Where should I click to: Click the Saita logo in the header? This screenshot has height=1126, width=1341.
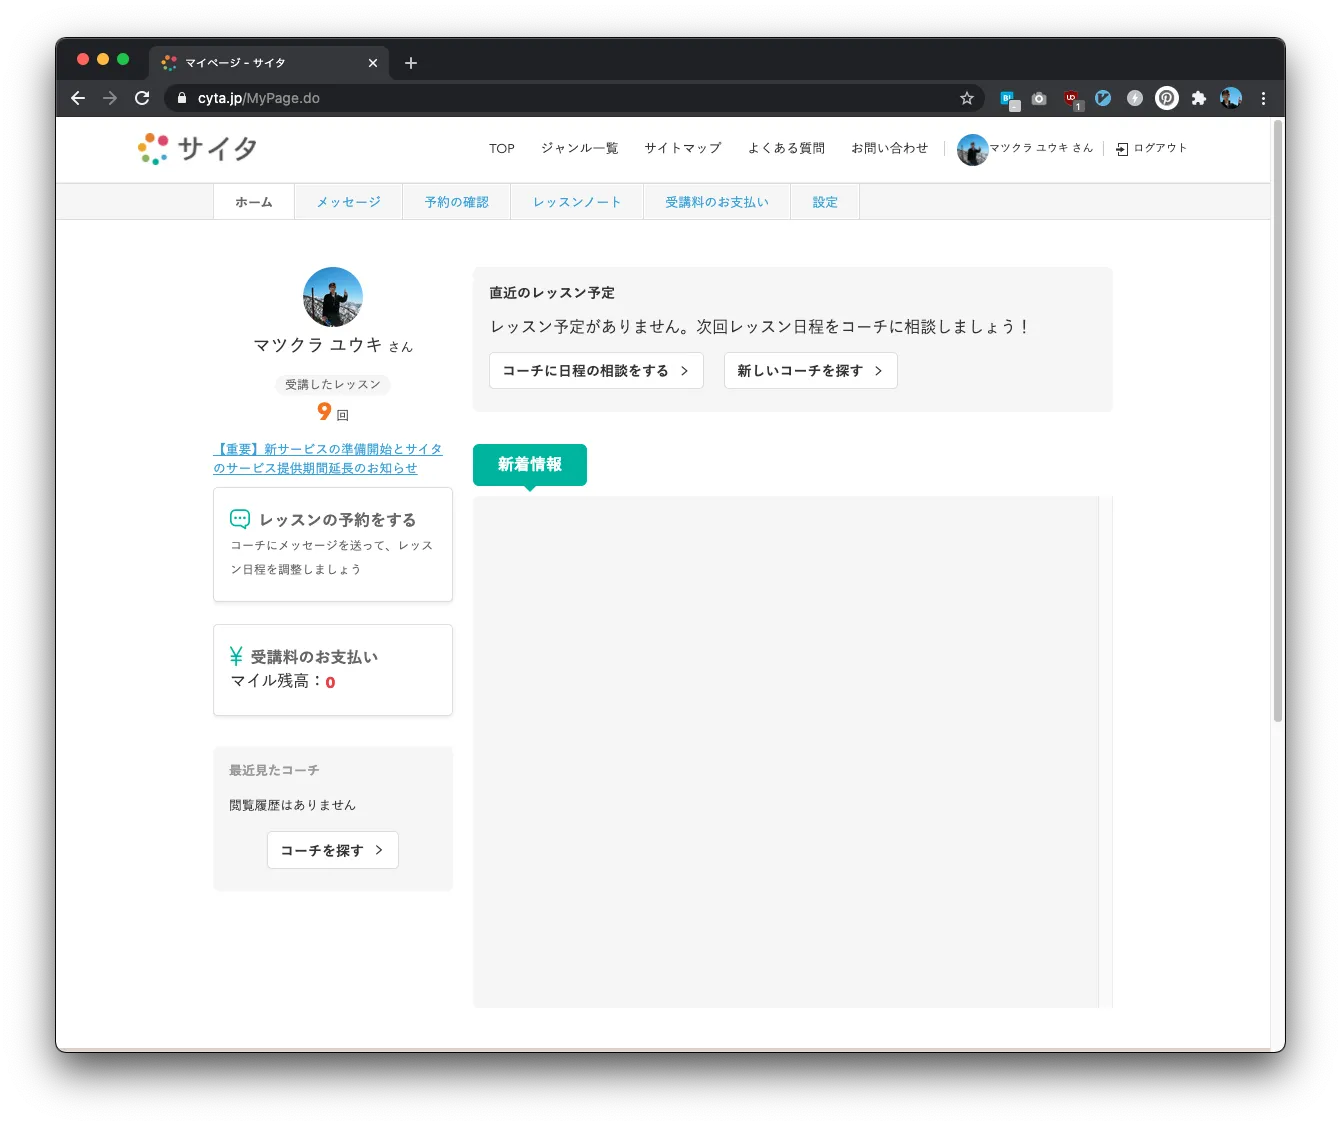point(198,149)
